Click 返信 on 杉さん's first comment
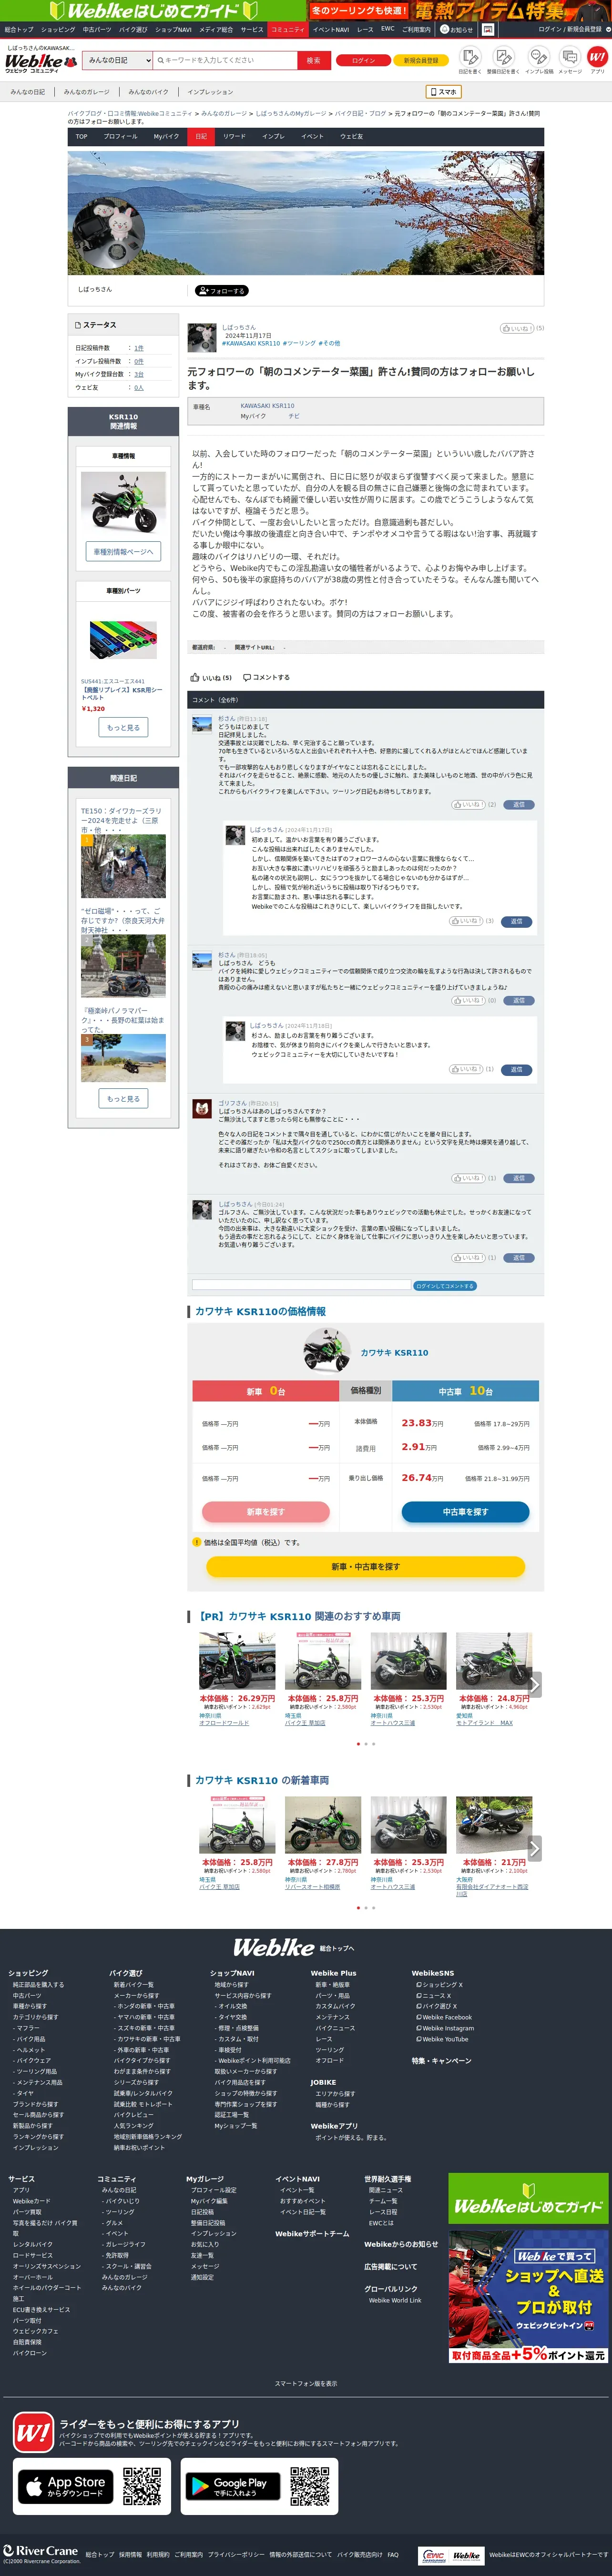The width and height of the screenshot is (612, 2576). [x=518, y=804]
